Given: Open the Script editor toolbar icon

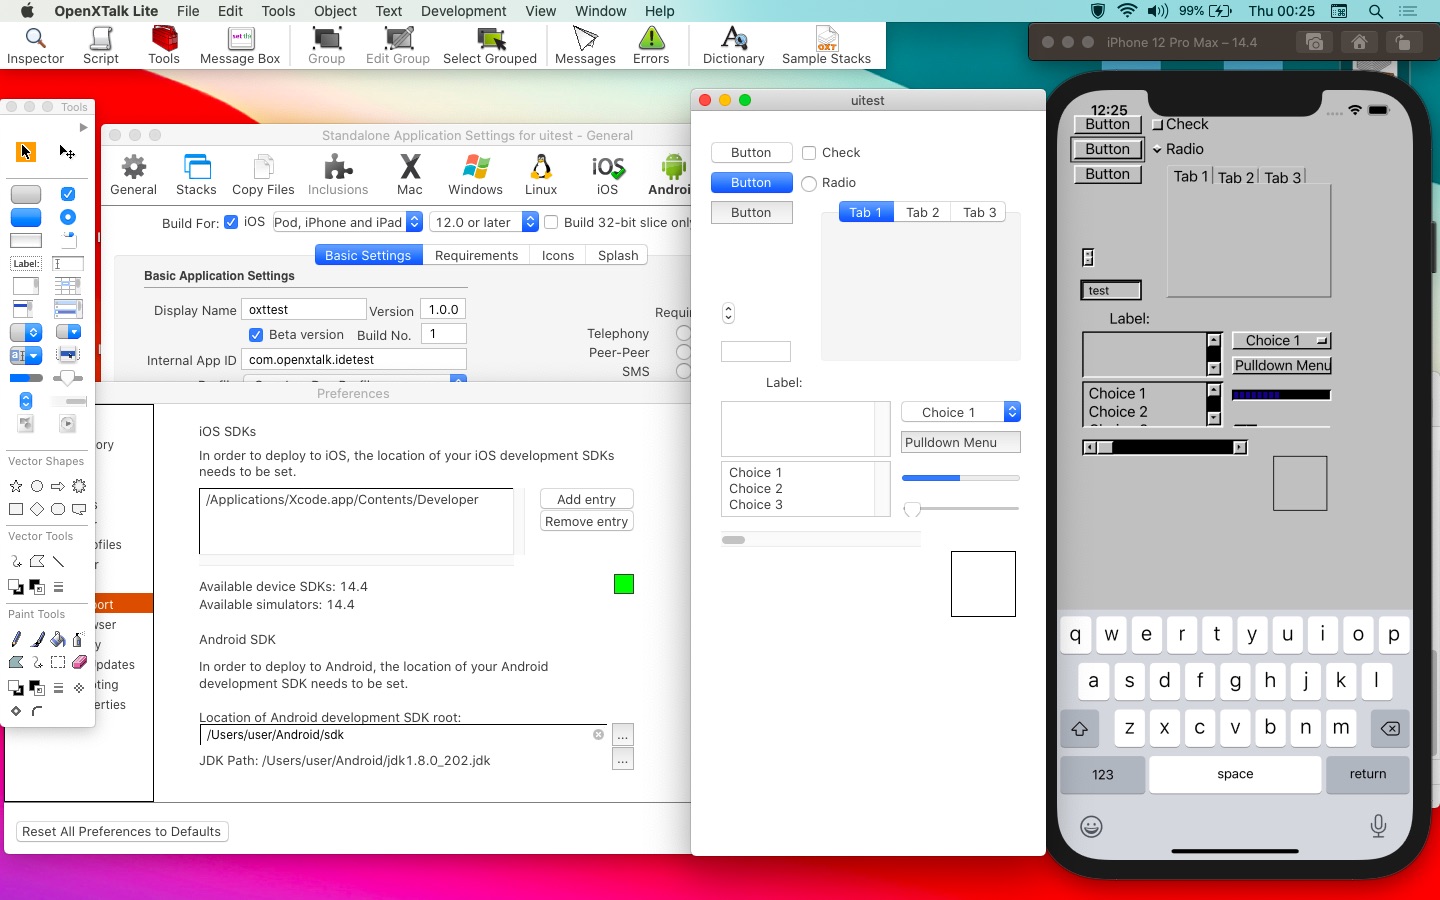Looking at the screenshot, I should pyautogui.click(x=100, y=45).
